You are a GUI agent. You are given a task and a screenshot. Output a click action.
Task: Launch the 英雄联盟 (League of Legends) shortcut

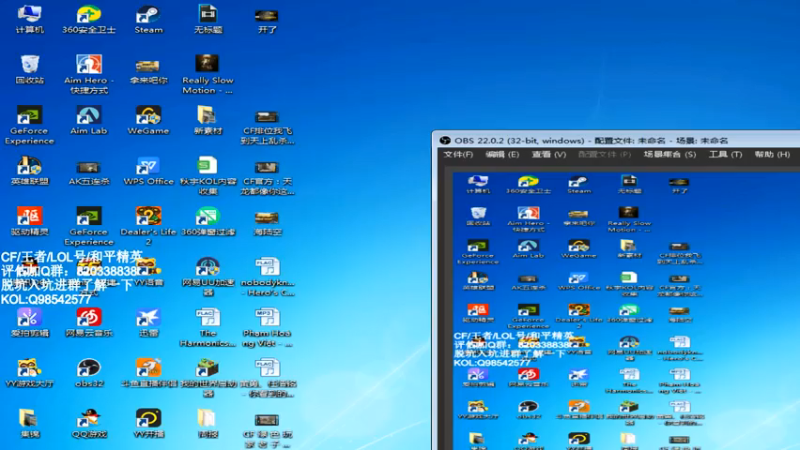point(29,171)
